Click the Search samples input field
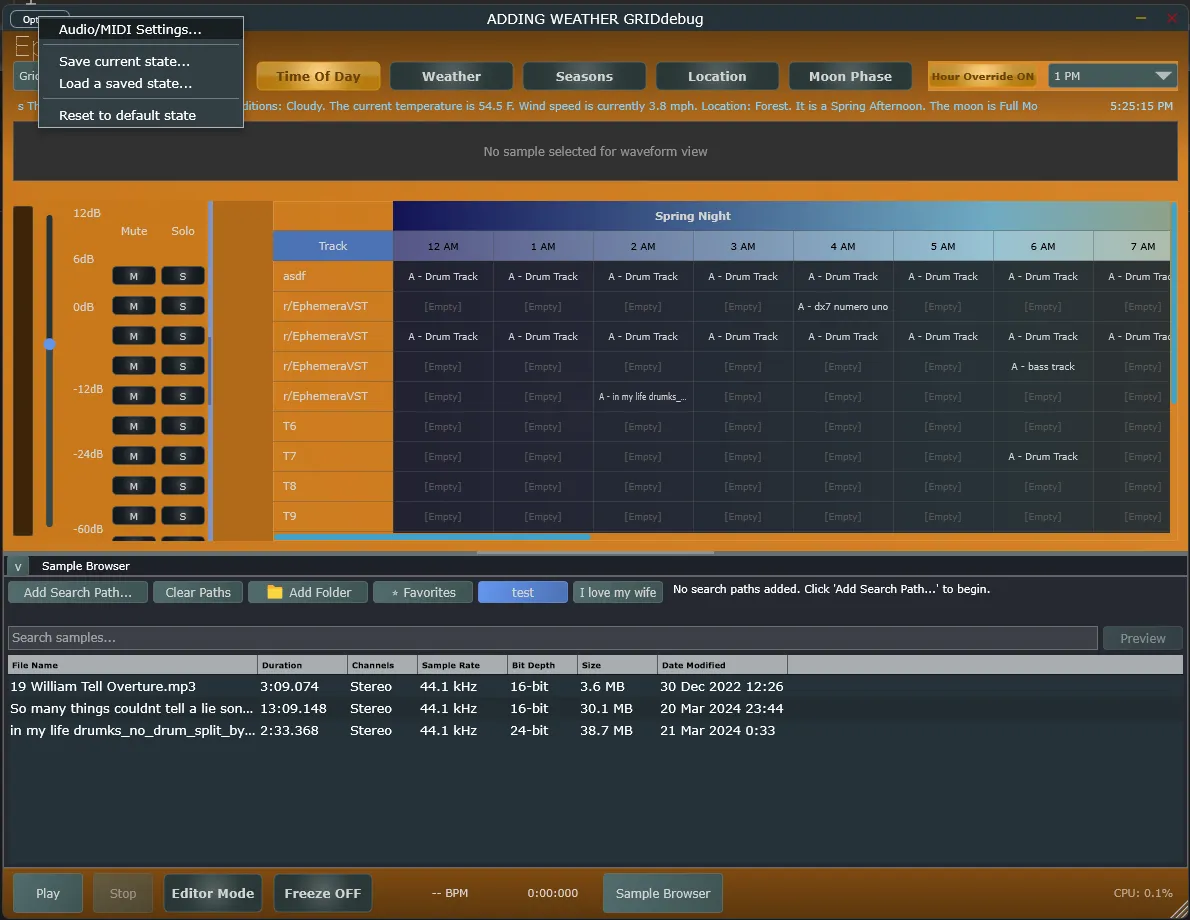 pos(552,638)
